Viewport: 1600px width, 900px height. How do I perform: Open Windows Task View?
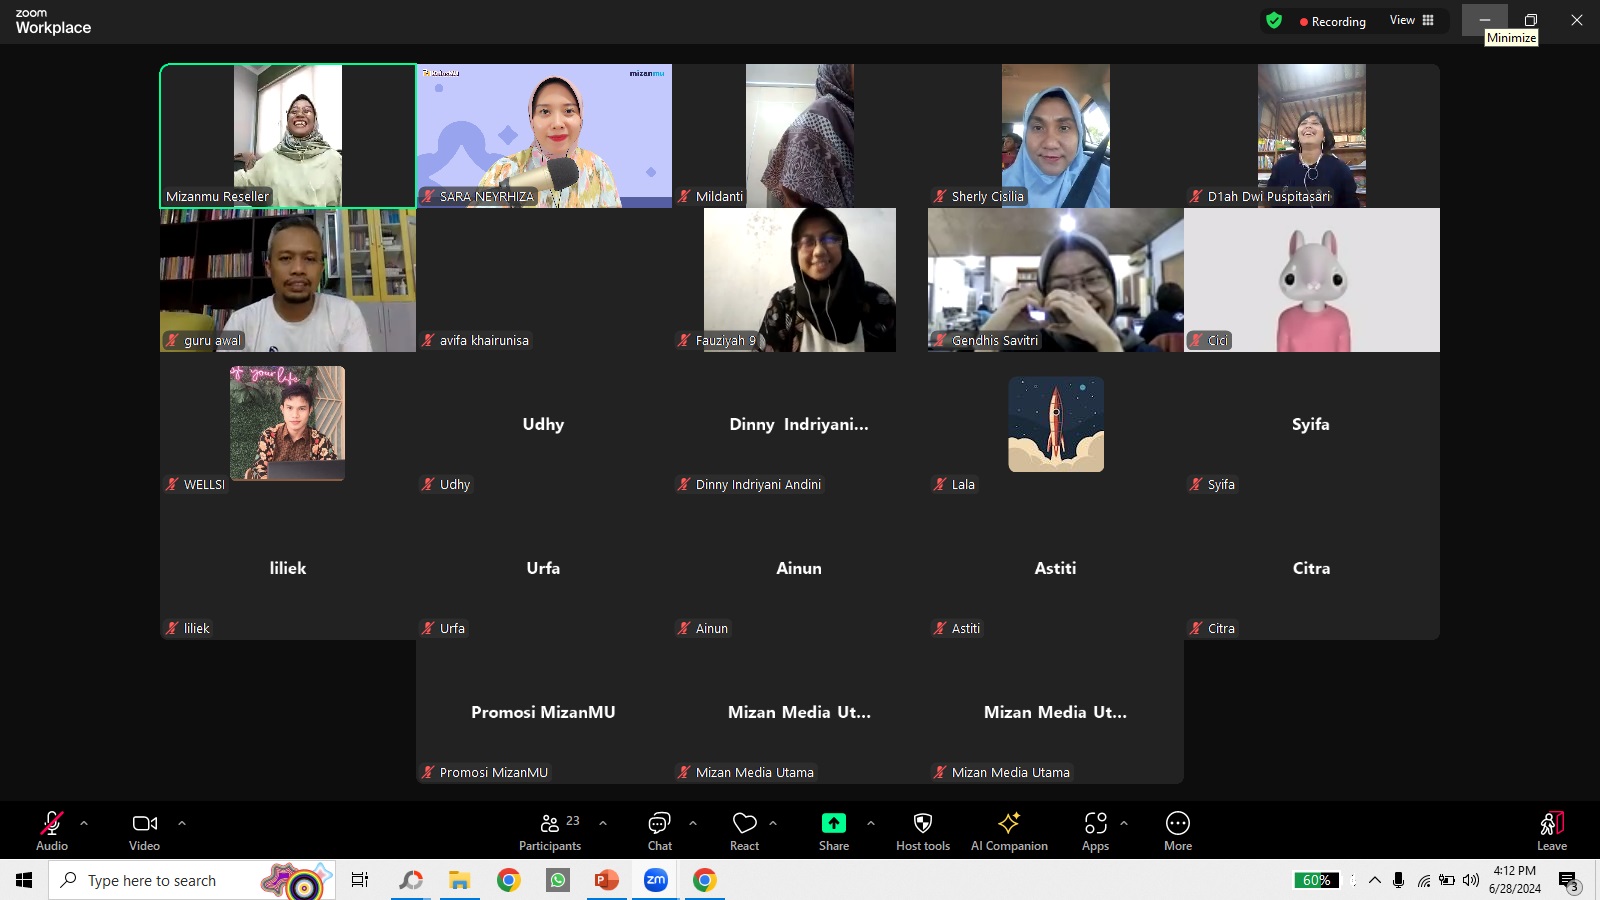pyautogui.click(x=360, y=880)
